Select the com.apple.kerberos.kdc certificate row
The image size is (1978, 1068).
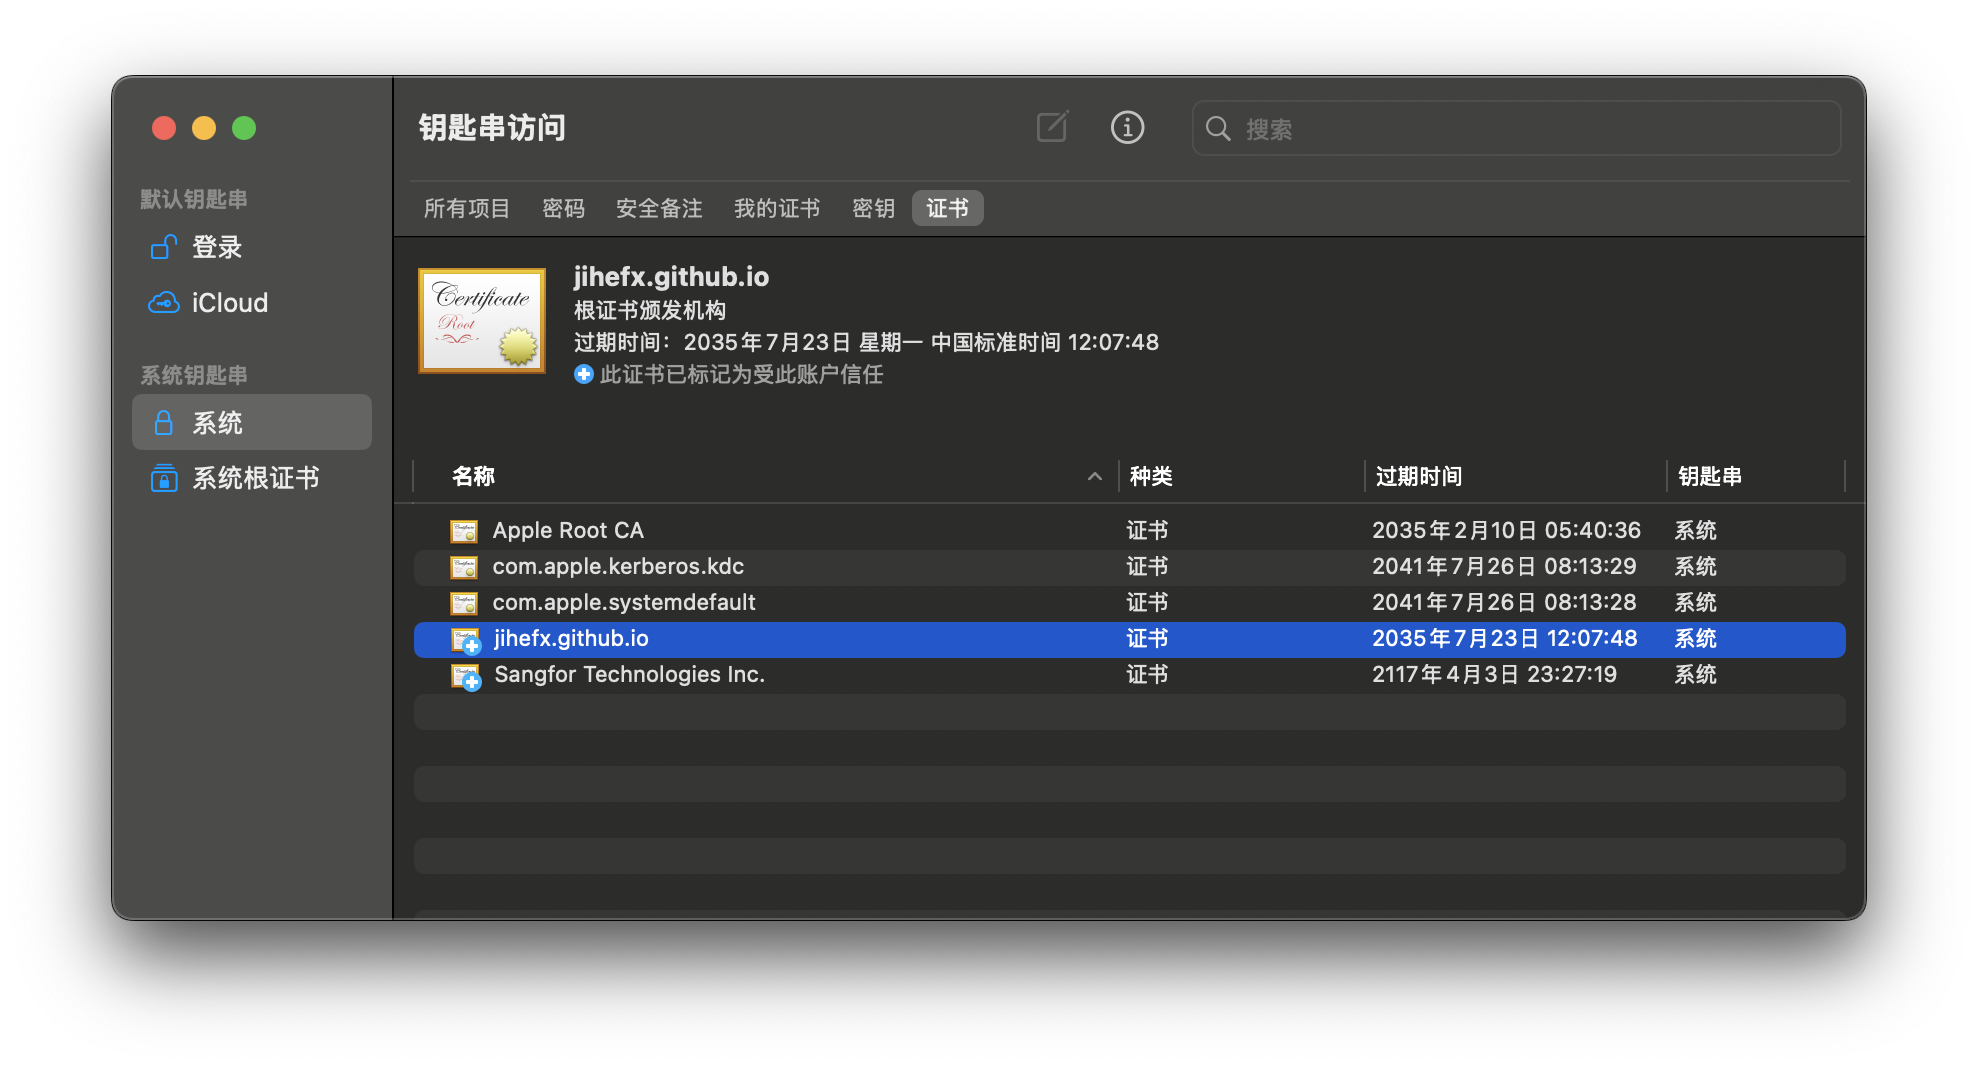(618, 567)
